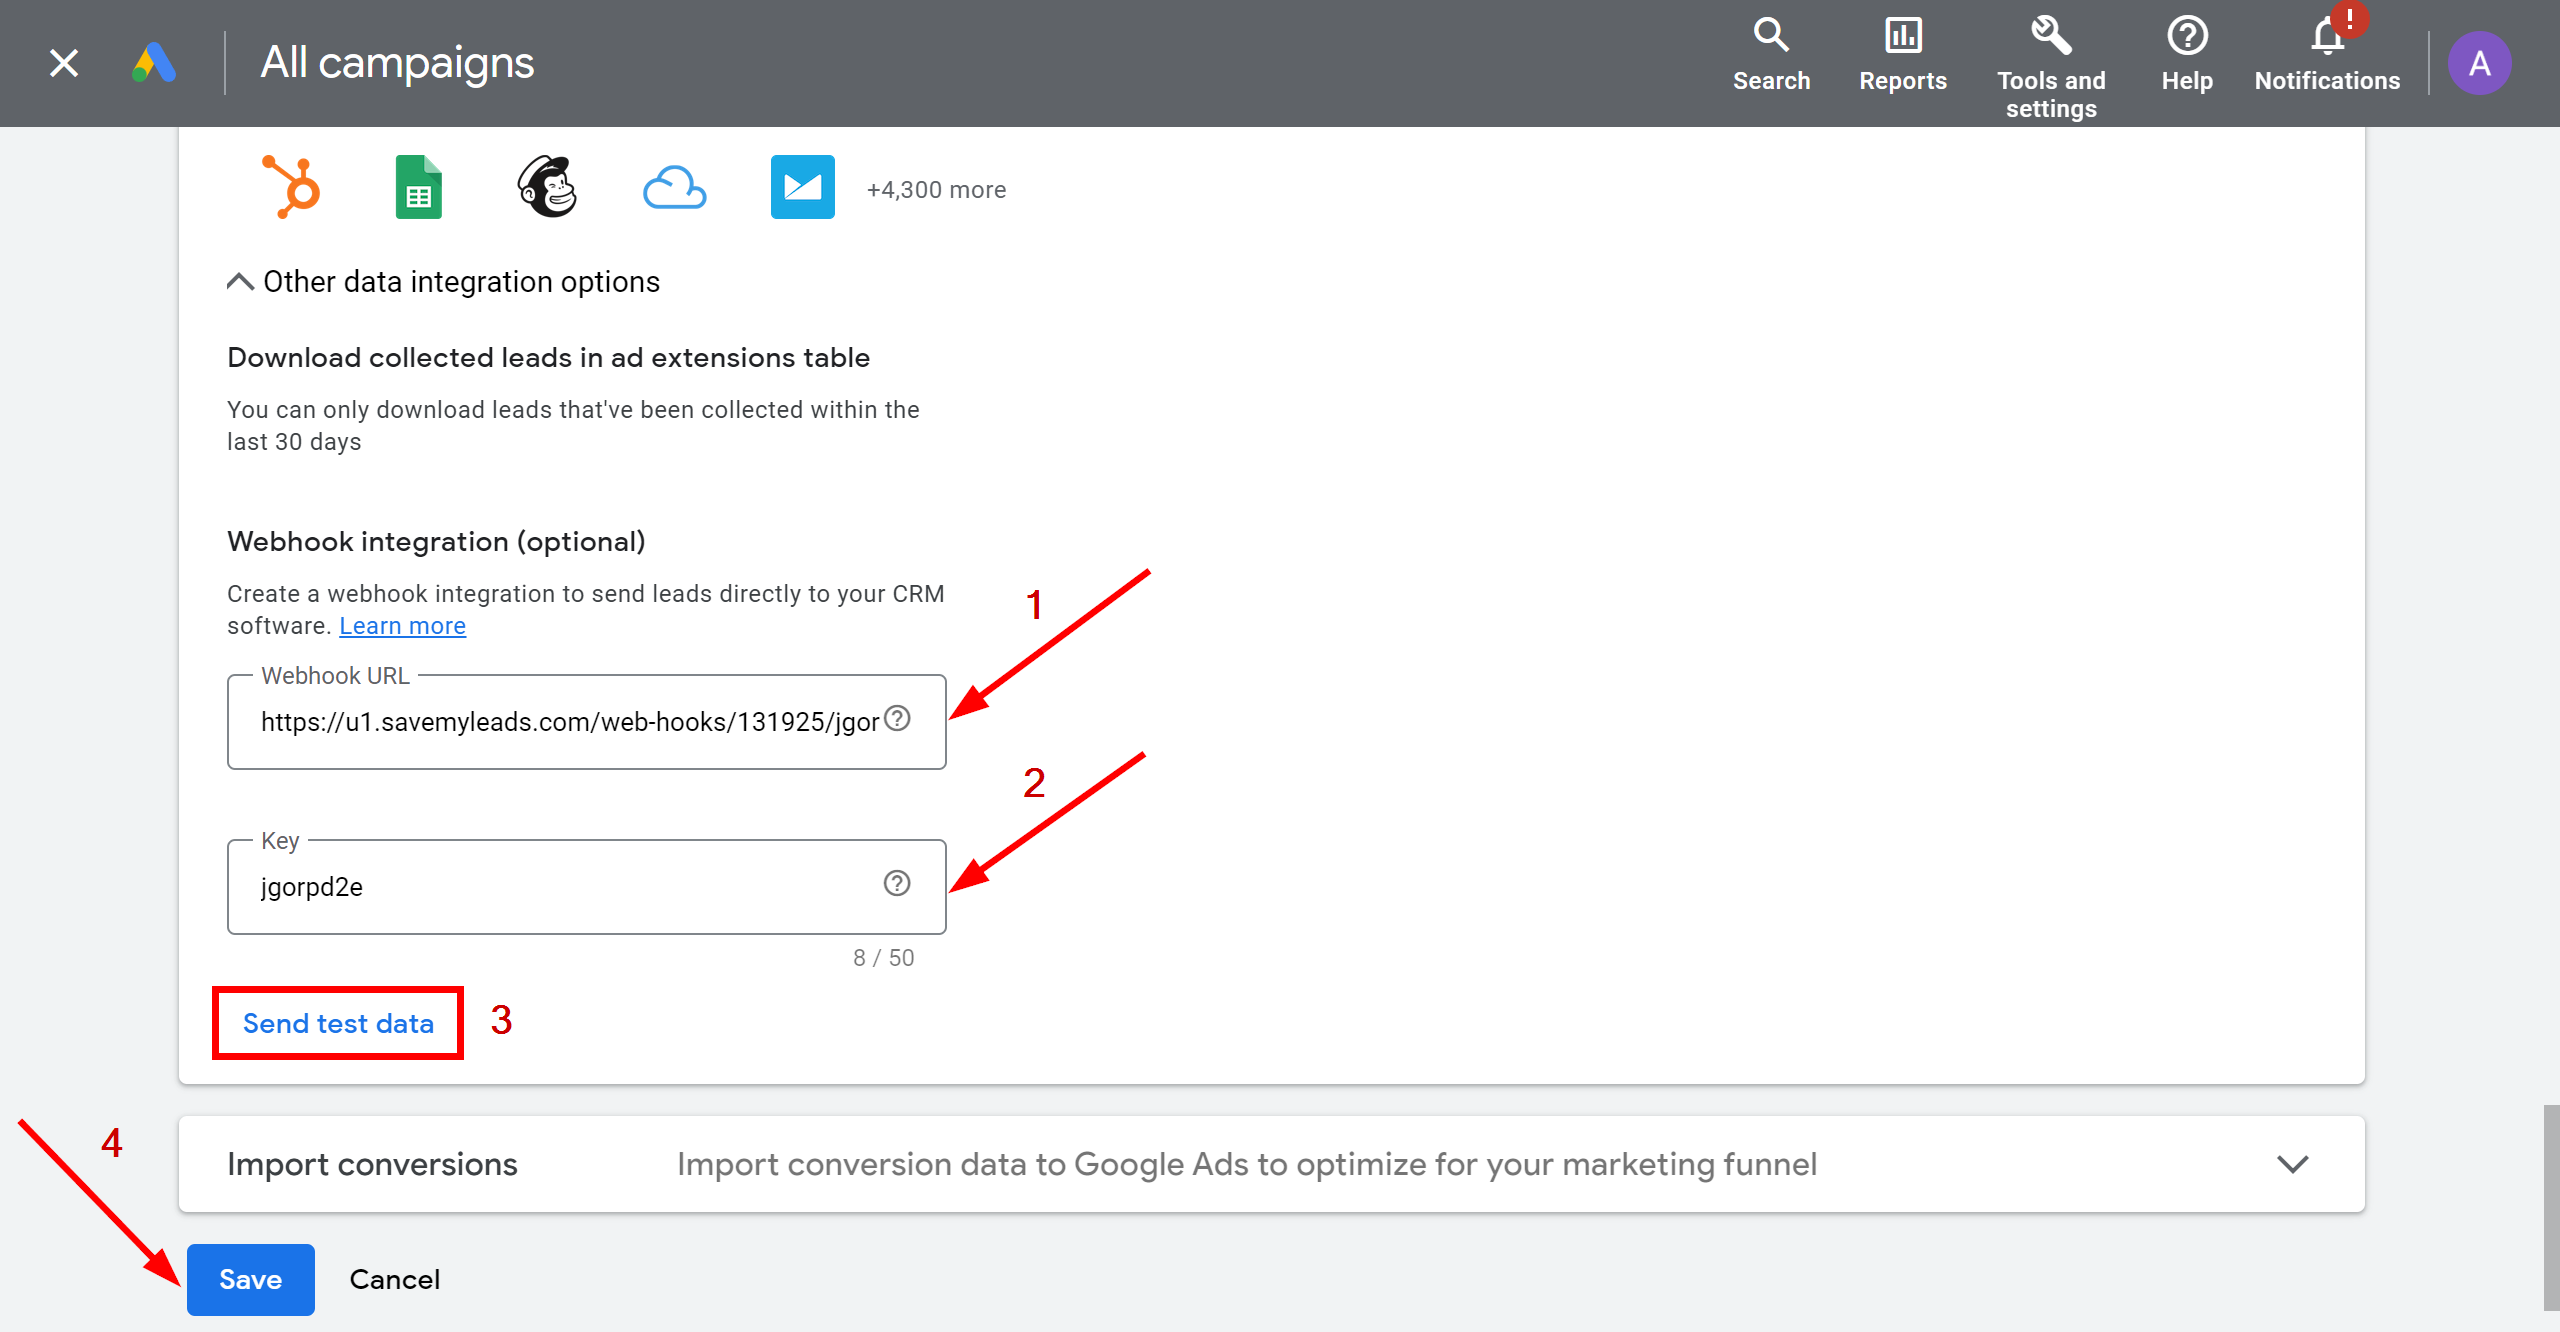
Task: Click Send test data
Action: click(x=338, y=1023)
